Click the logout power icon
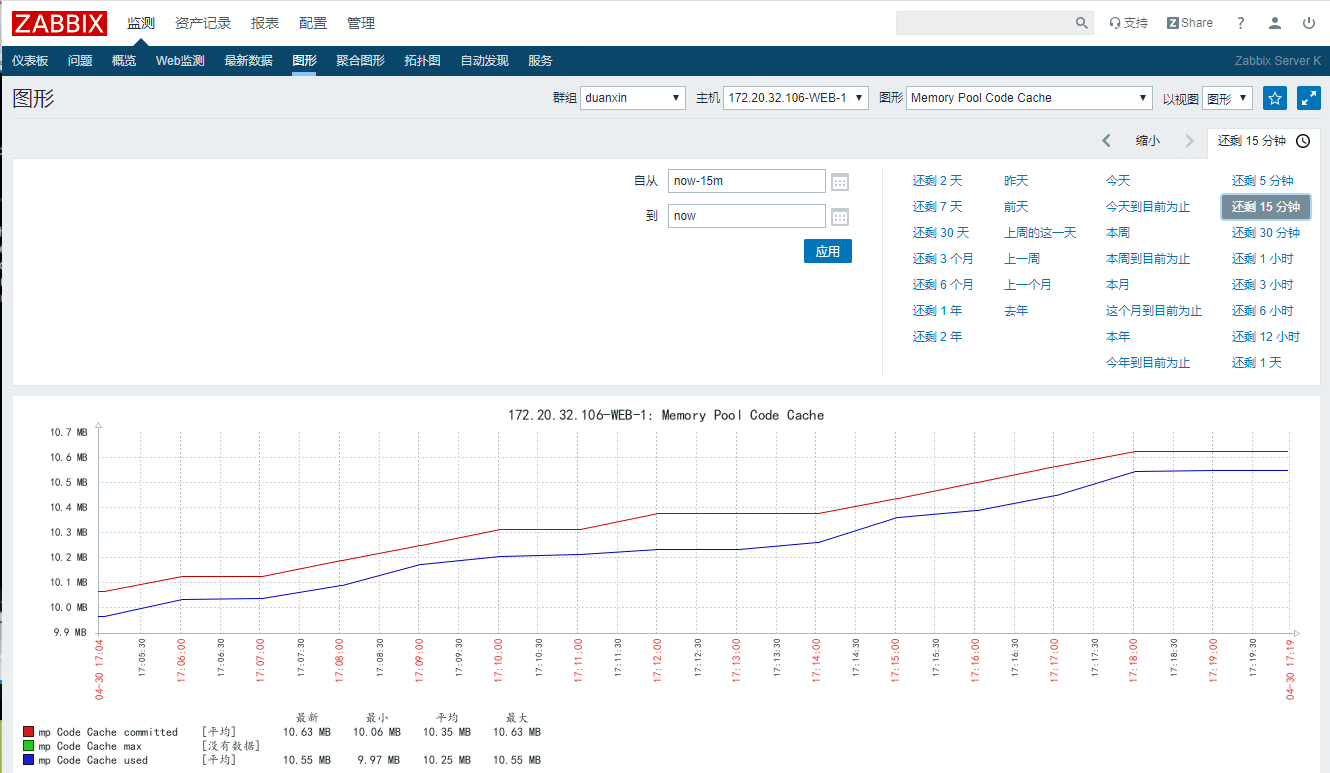 (x=1309, y=23)
